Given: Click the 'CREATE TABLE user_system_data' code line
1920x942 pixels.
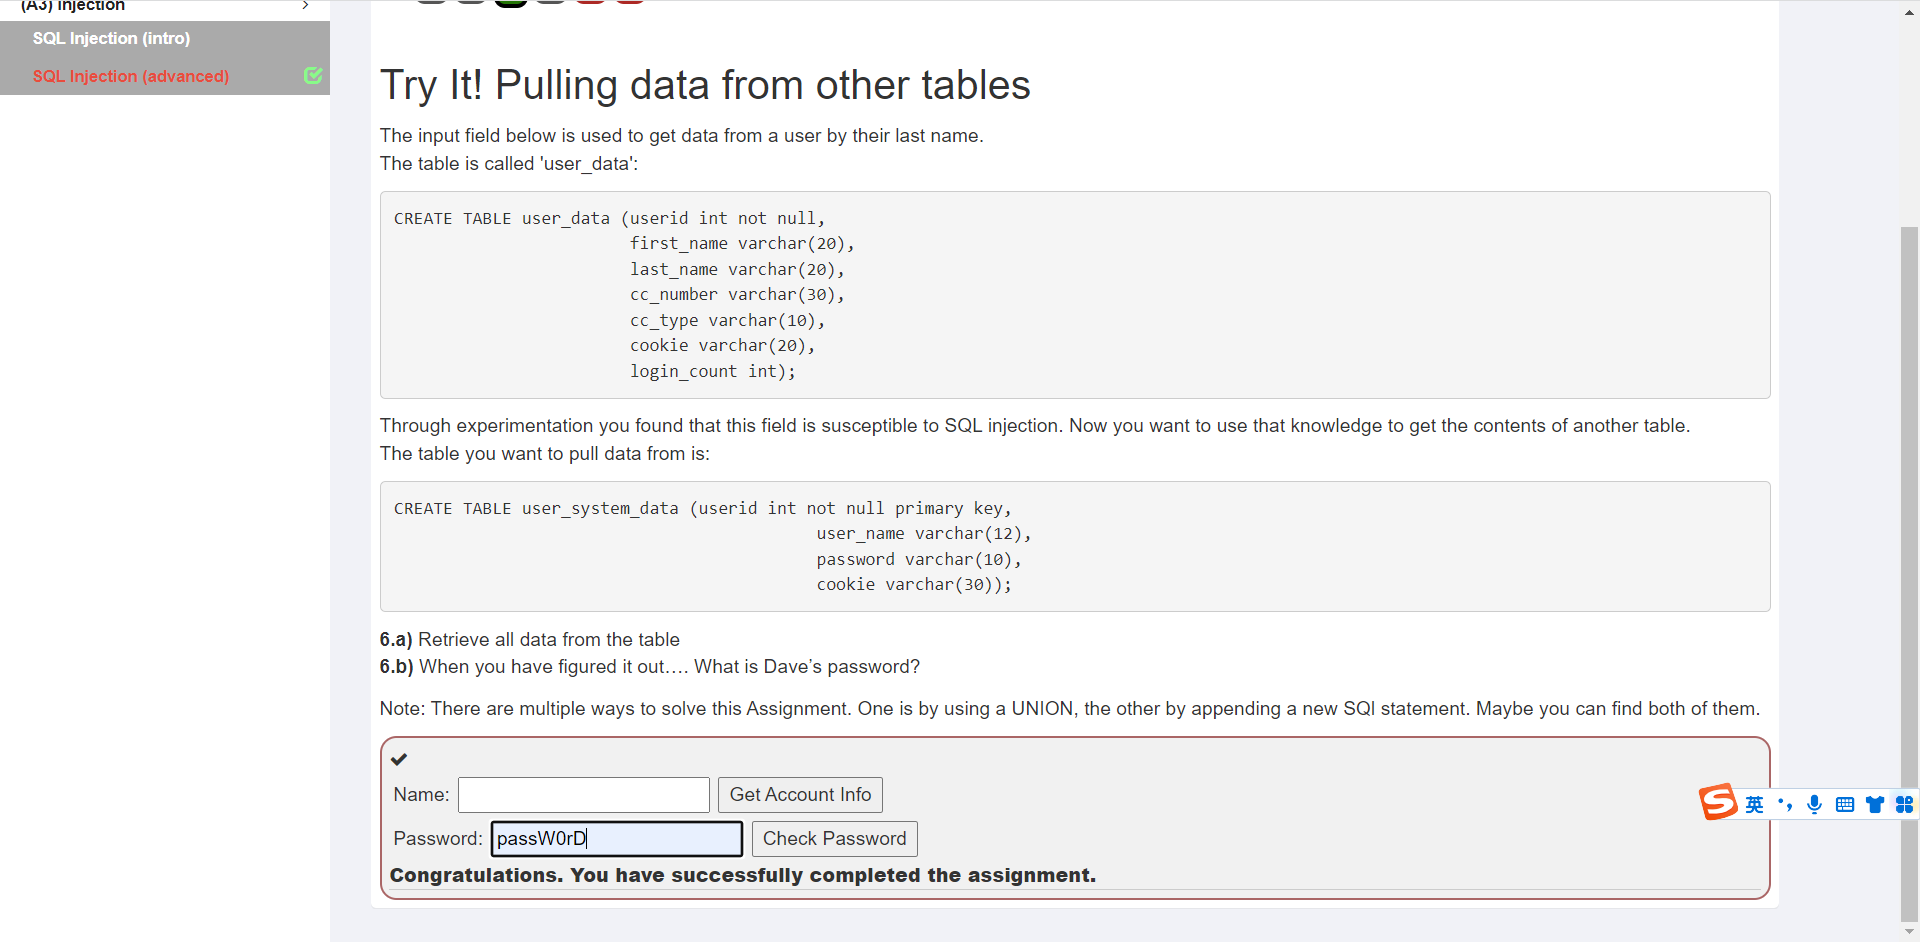Looking at the screenshot, I should (703, 509).
